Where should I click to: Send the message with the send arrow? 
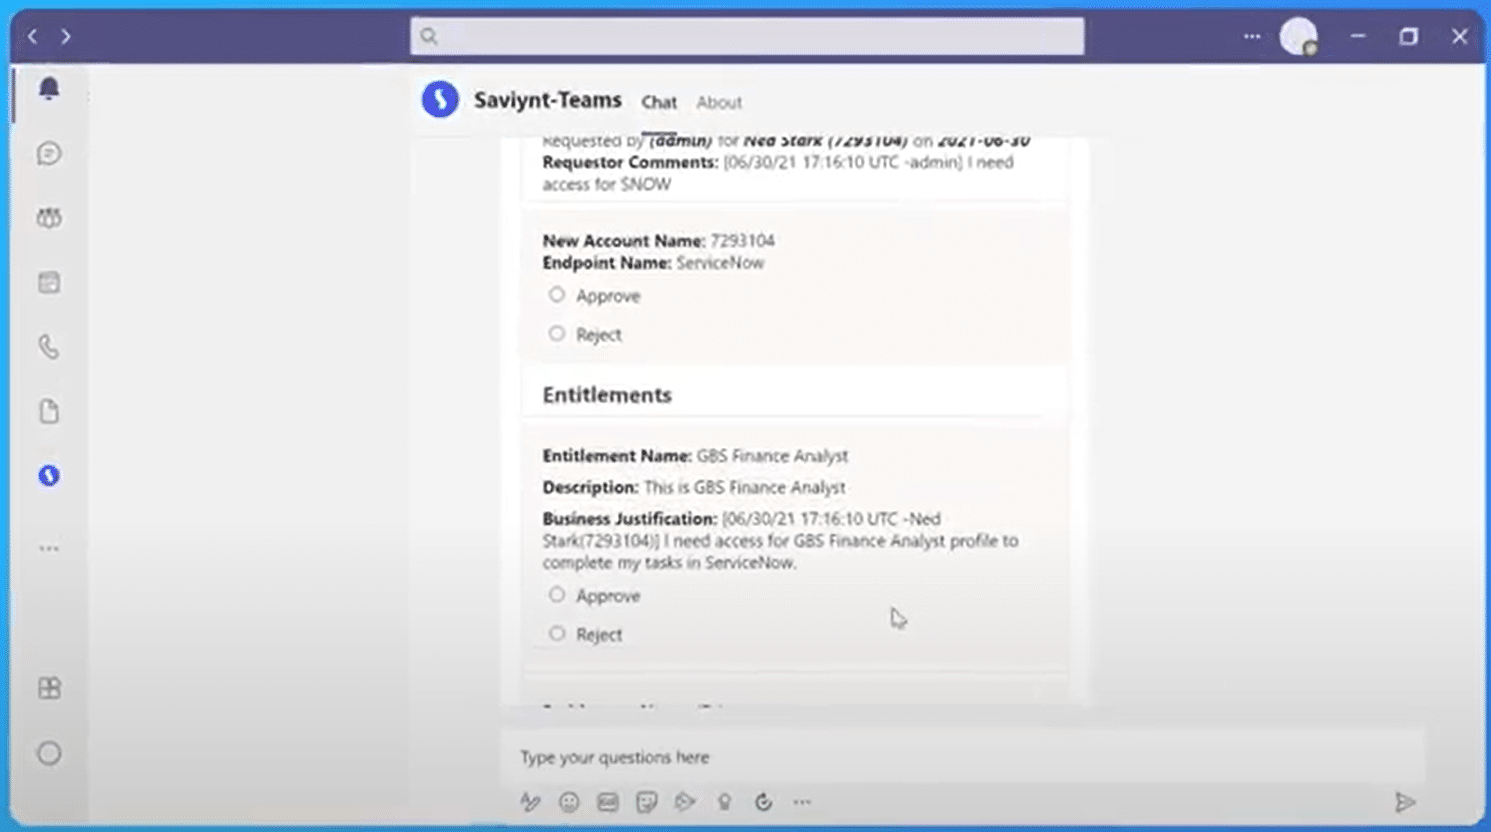1406,801
